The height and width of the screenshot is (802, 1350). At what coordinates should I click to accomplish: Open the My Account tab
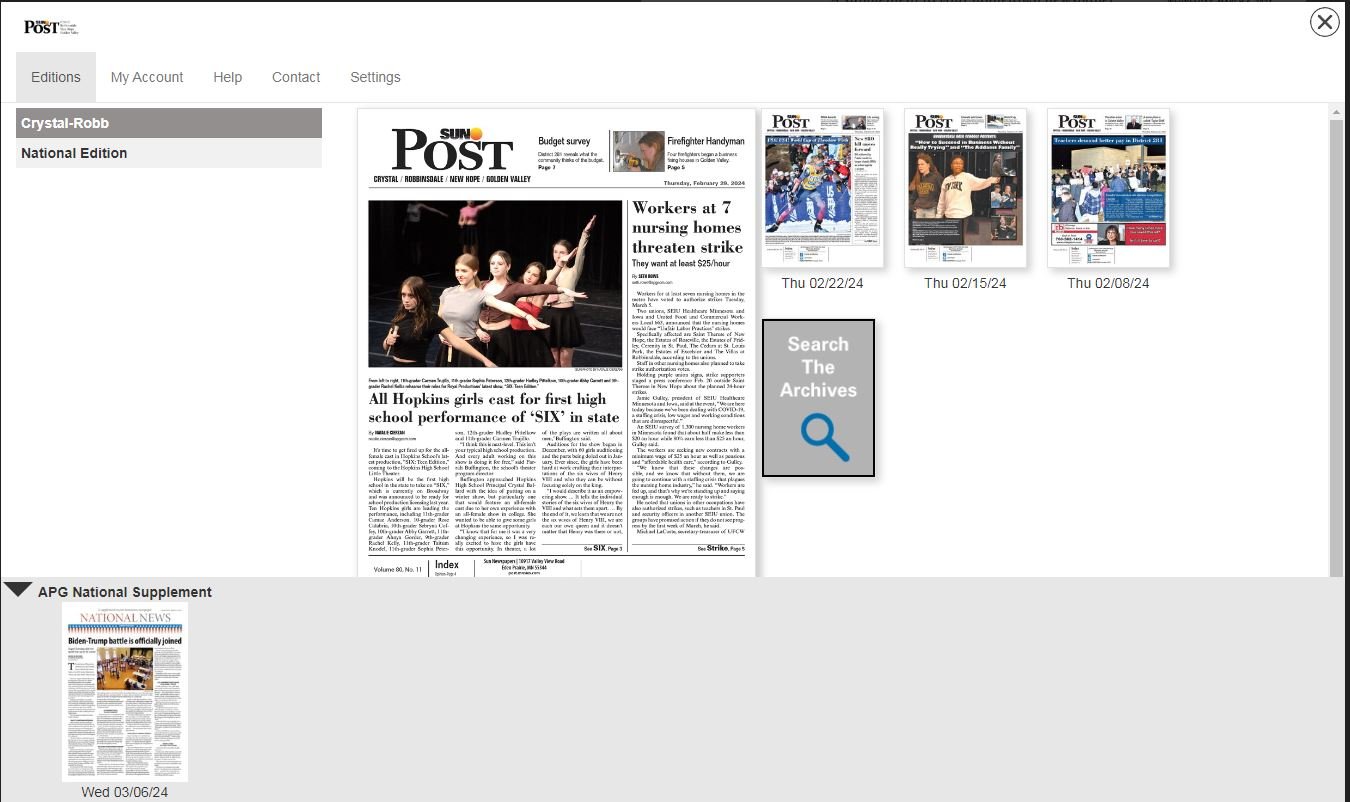pyautogui.click(x=147, y=77)
